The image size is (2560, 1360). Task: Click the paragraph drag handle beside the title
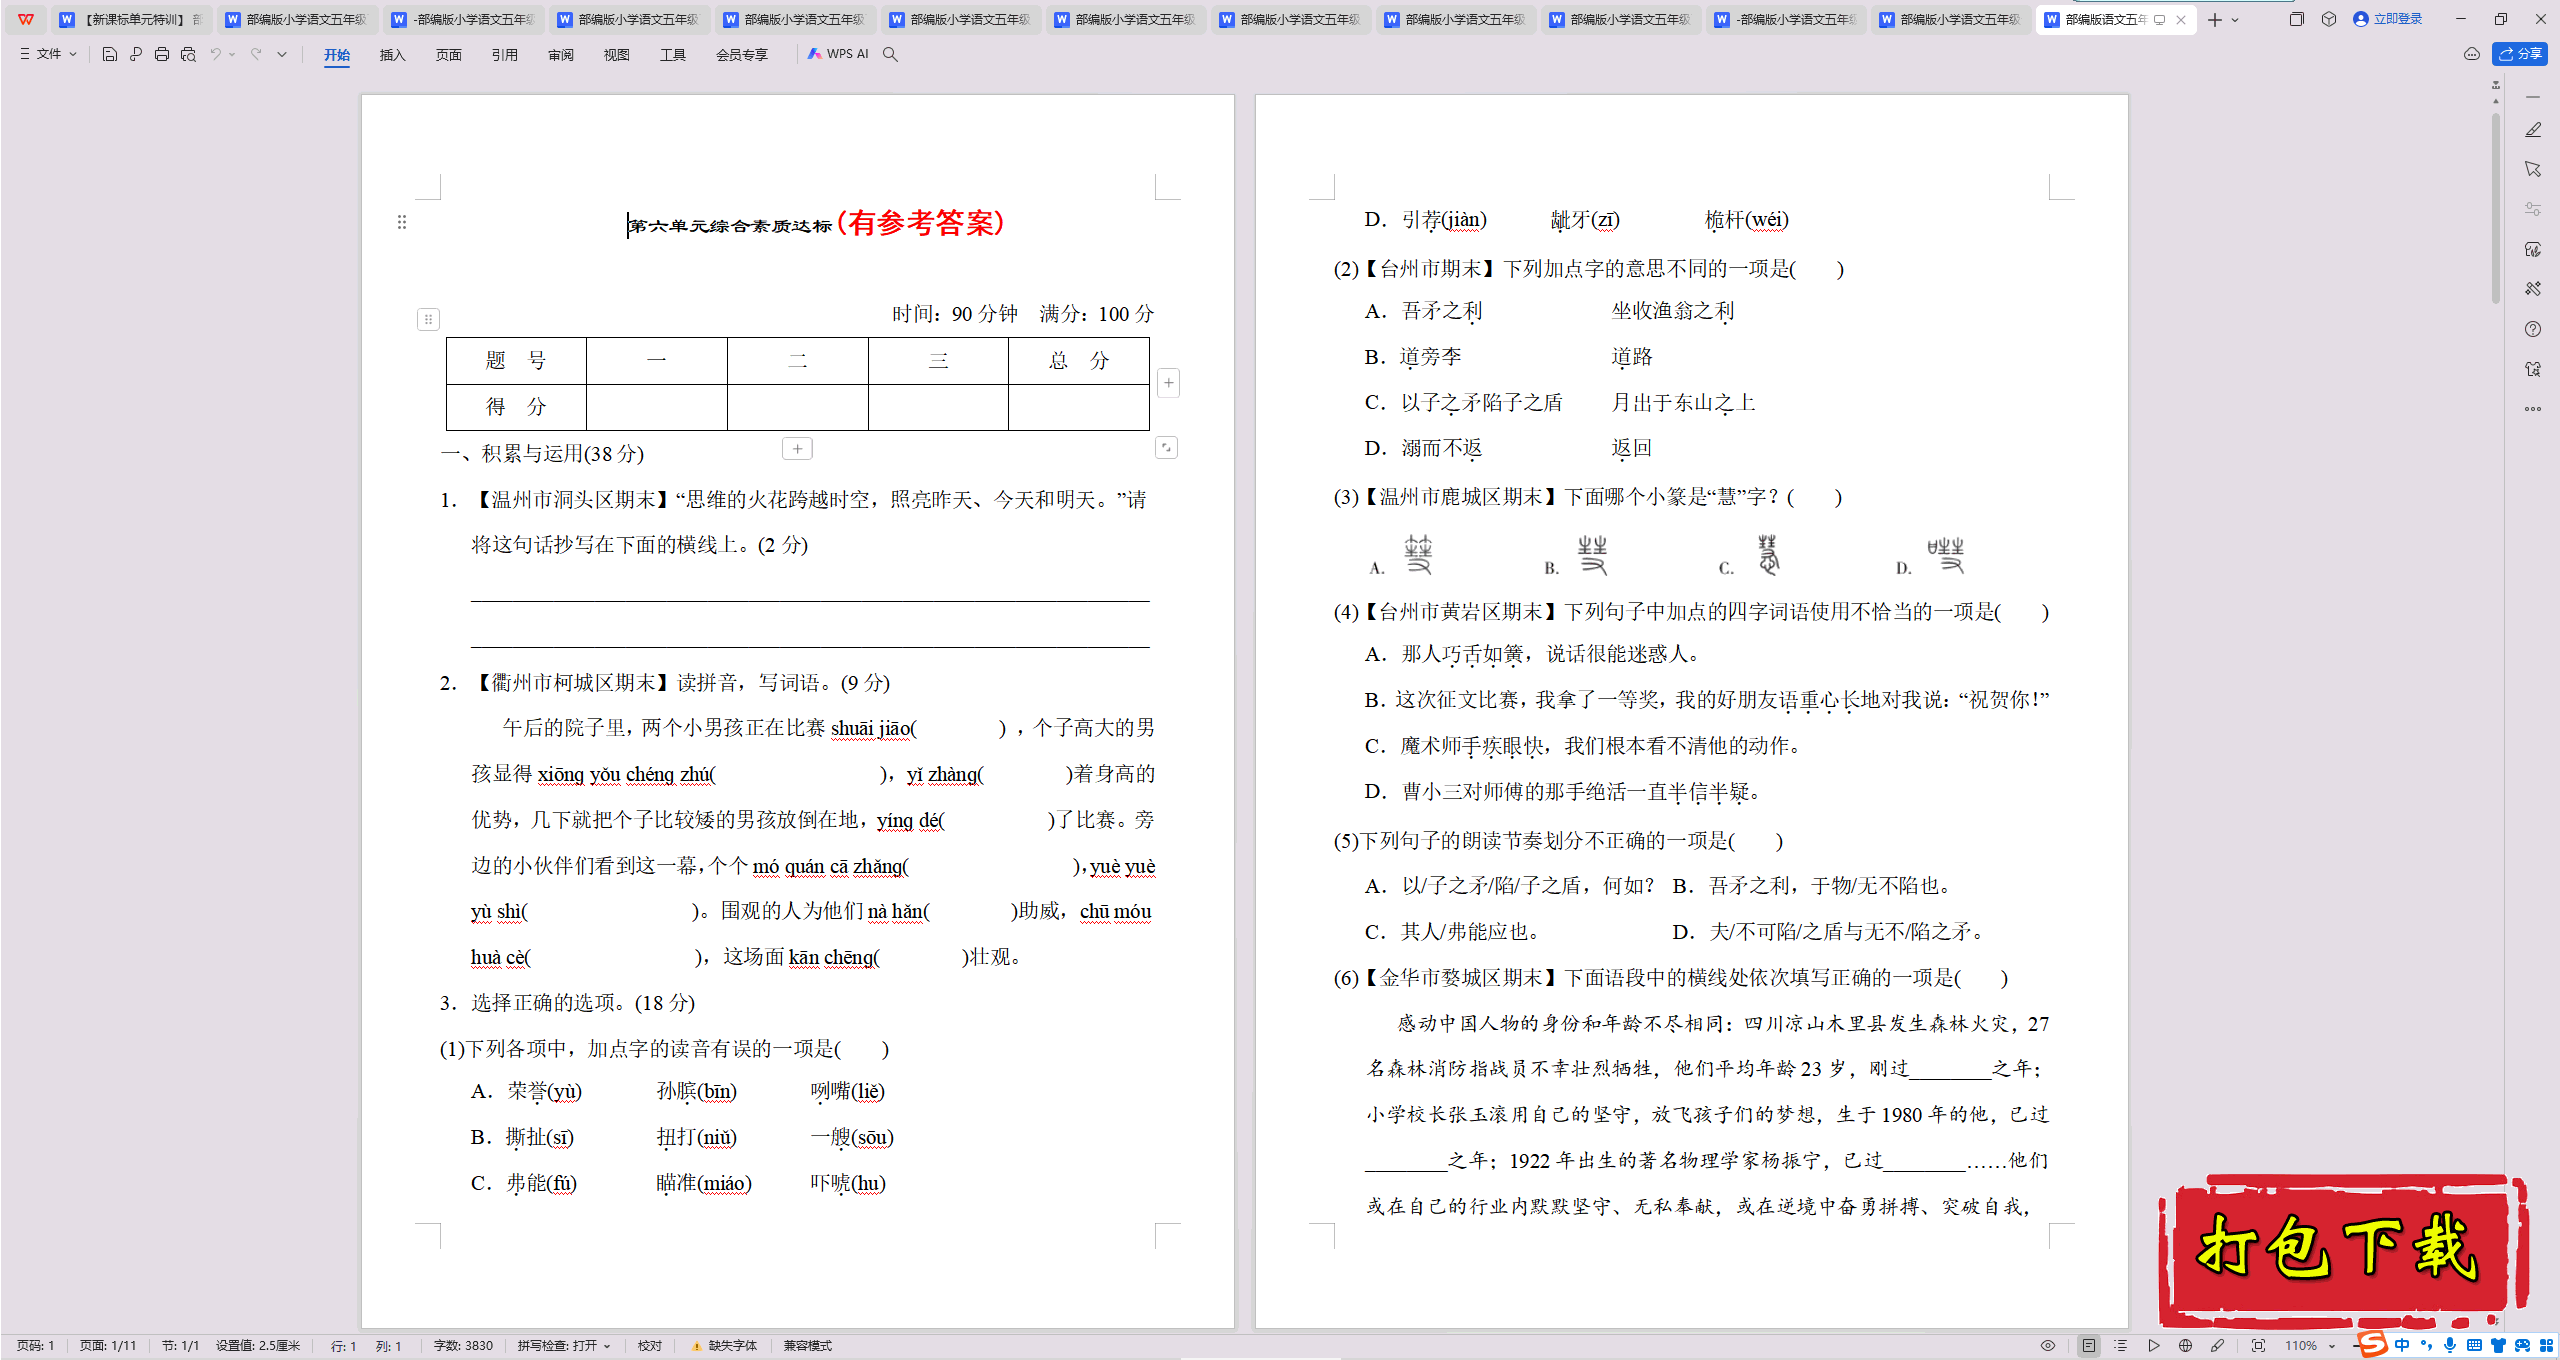pos(402,222)
